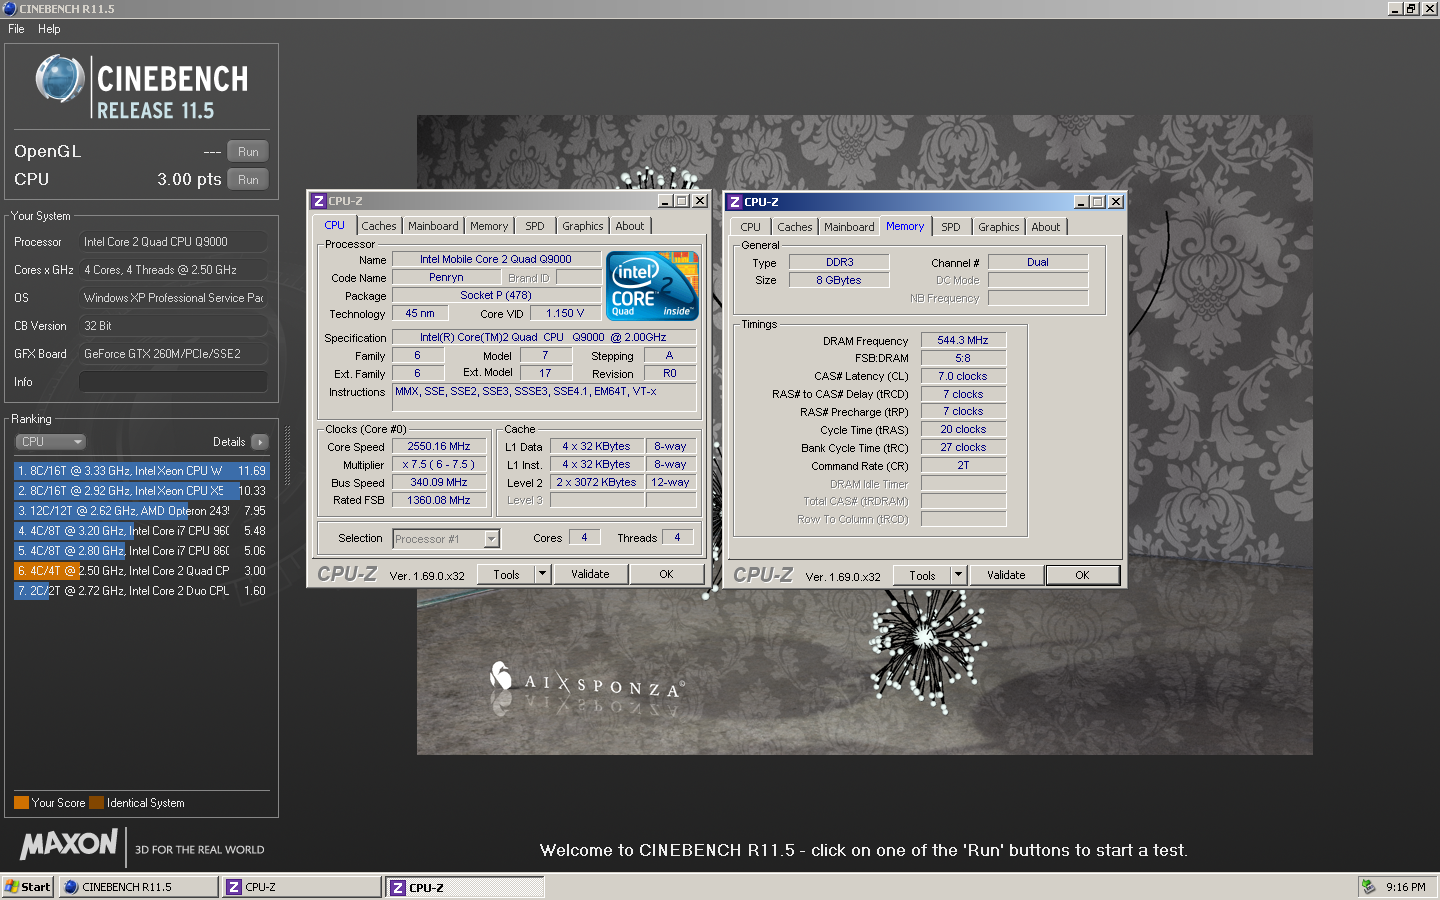
Task: Run the OpenGL benchmark test
Action: (248, 152)
